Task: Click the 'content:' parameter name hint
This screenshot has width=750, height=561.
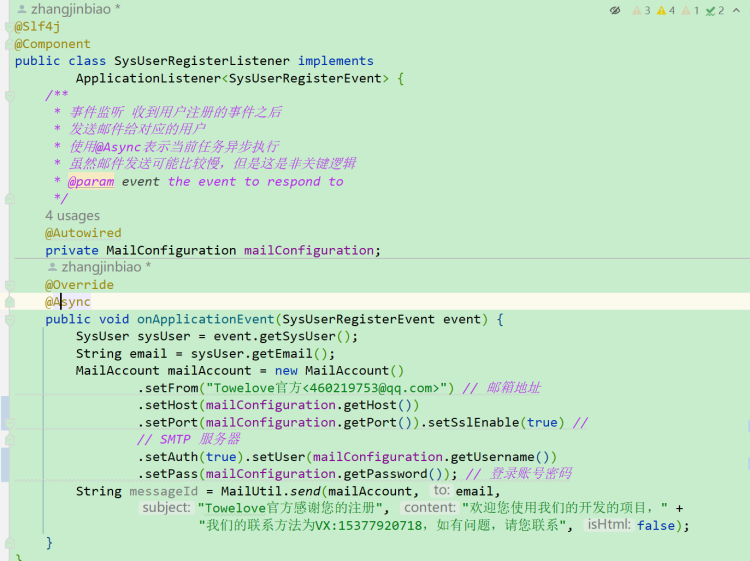Action: (x=430, y=507)
